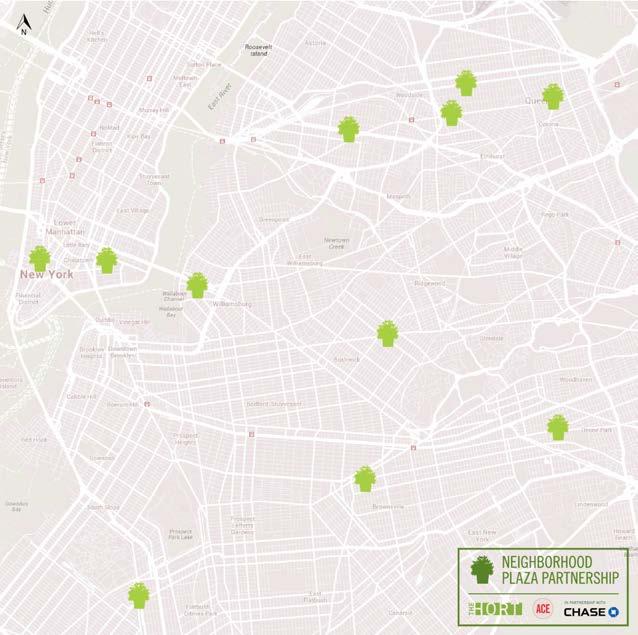Screen dimensions: 638x635
Task: Click the Woodhaven map label
Action: pyautogui.click(x=576, y=380)
